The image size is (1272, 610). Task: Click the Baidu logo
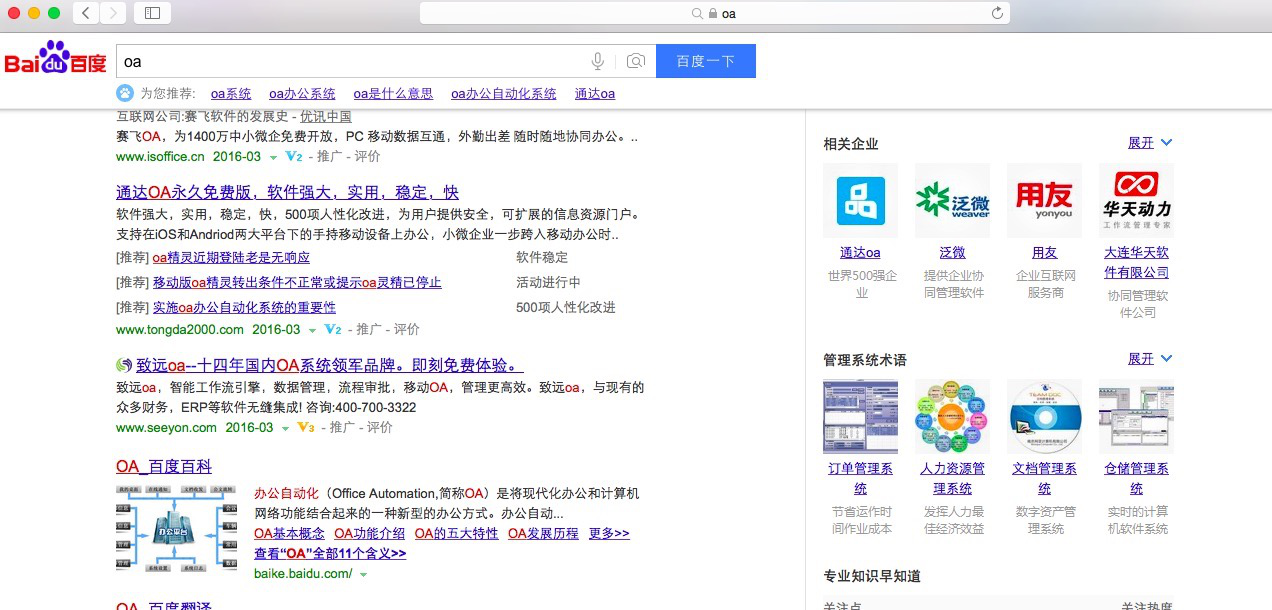click(54, 61)
